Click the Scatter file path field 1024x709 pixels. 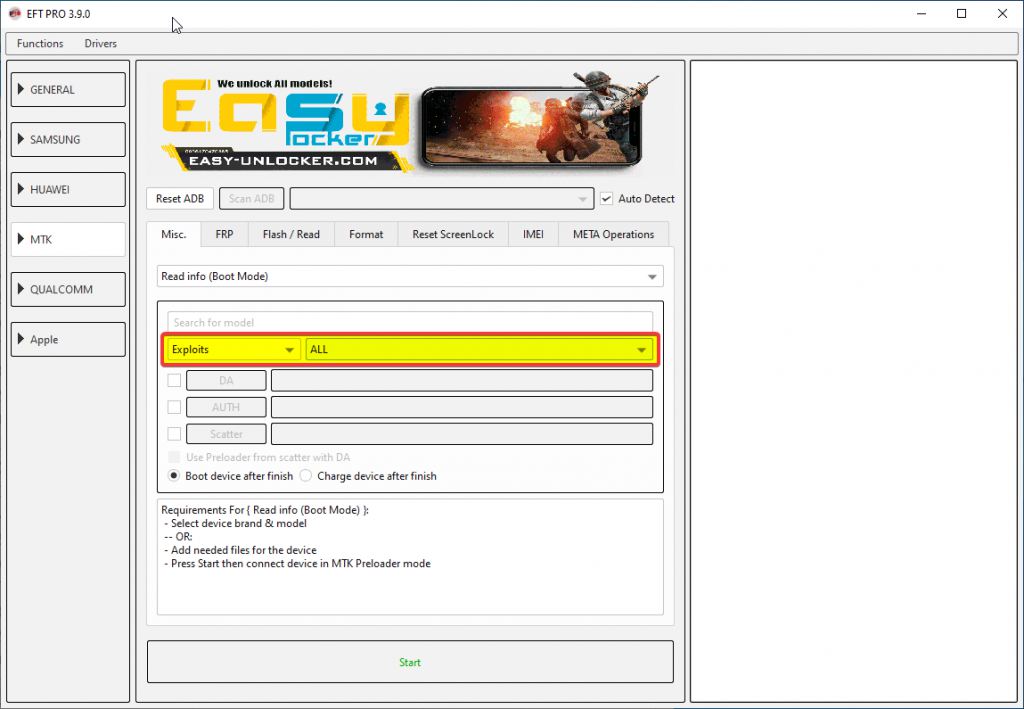click(x=462, y=433)
